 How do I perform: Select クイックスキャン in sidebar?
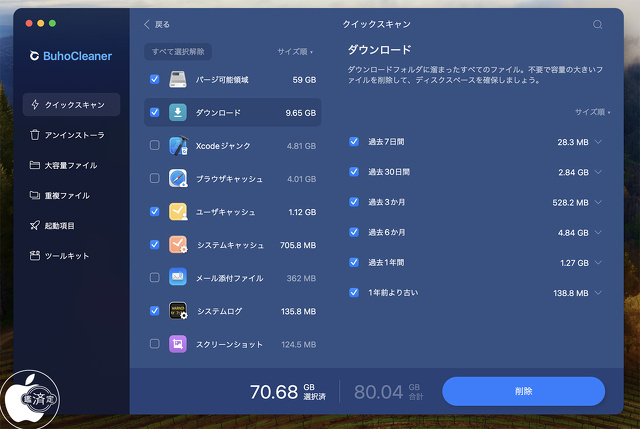[x=71, y=104]
